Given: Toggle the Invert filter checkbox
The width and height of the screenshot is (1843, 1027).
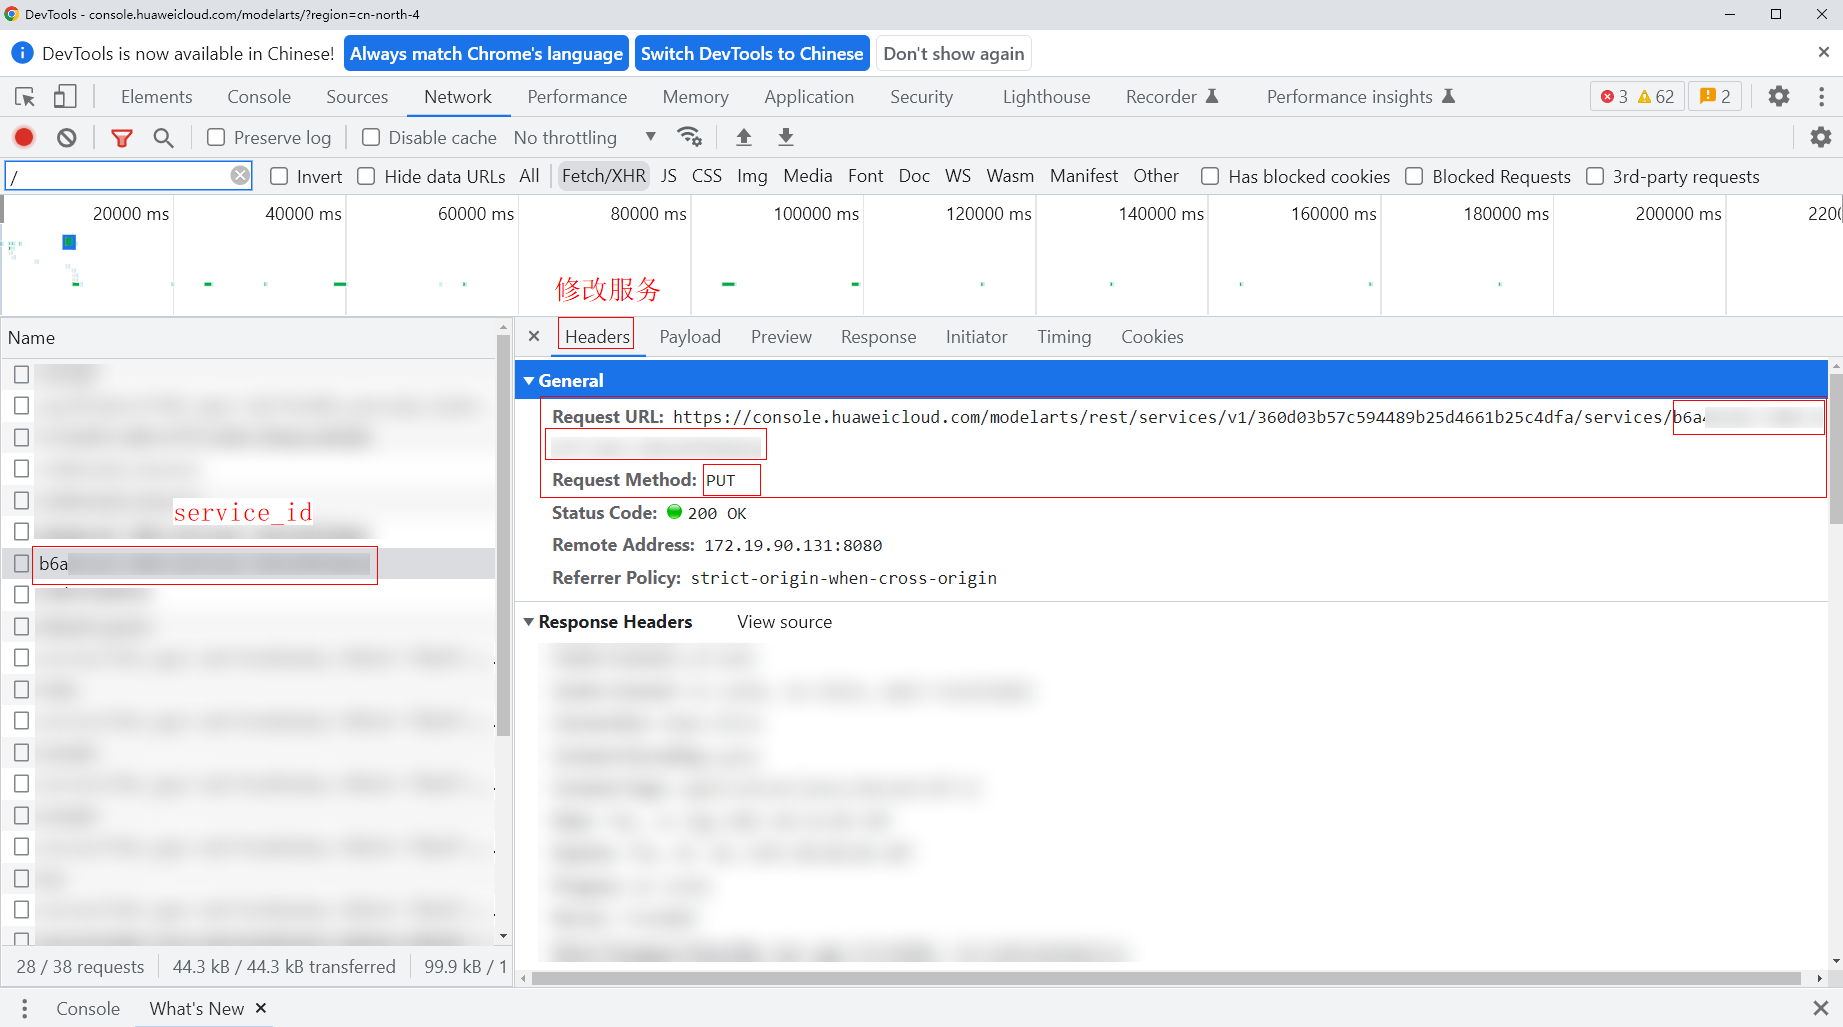Looking at the screenshot, I should (x=279, y=176).
